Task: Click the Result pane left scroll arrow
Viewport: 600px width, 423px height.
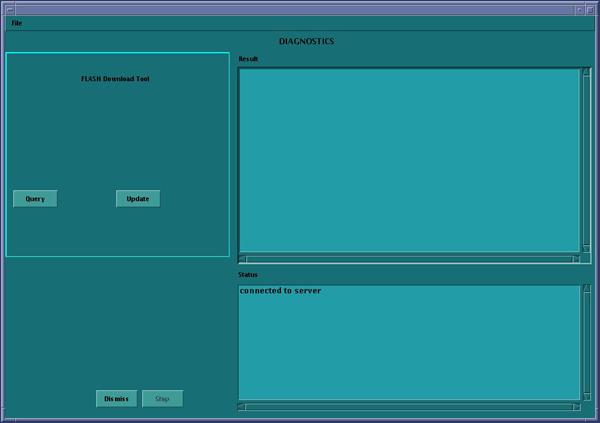Action: (x=243, y=260)
